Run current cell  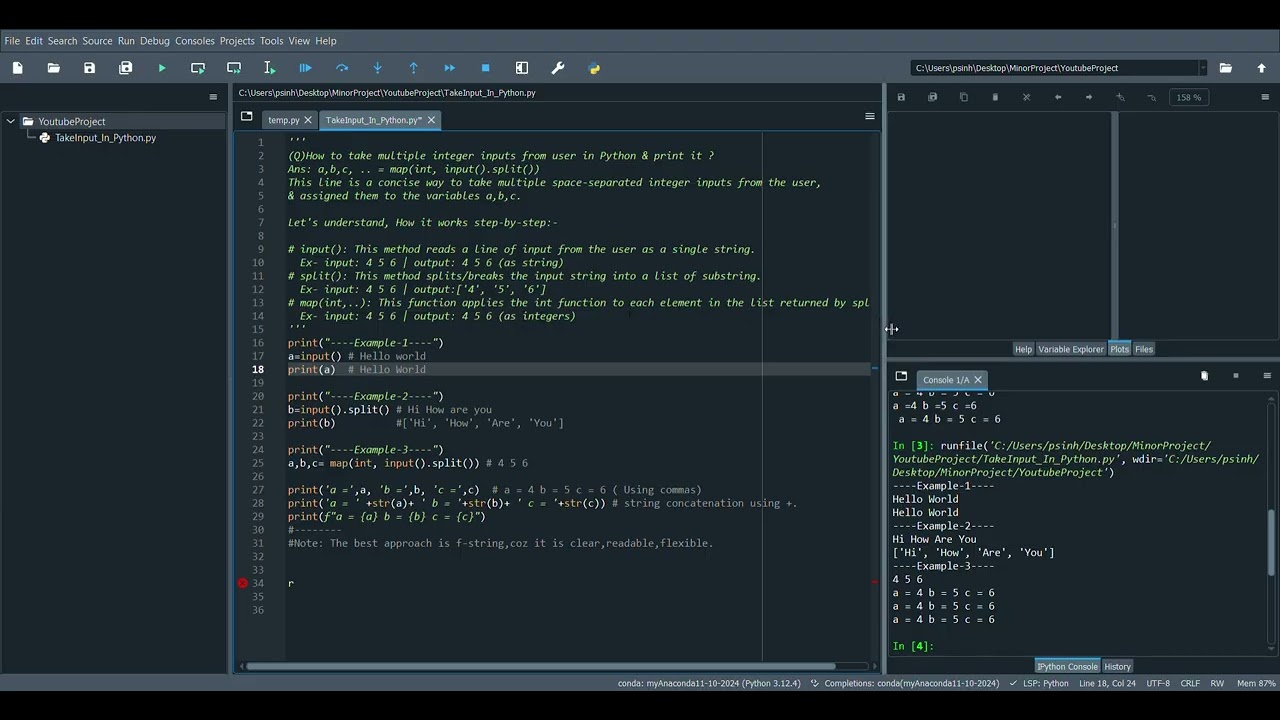(198, 68)
